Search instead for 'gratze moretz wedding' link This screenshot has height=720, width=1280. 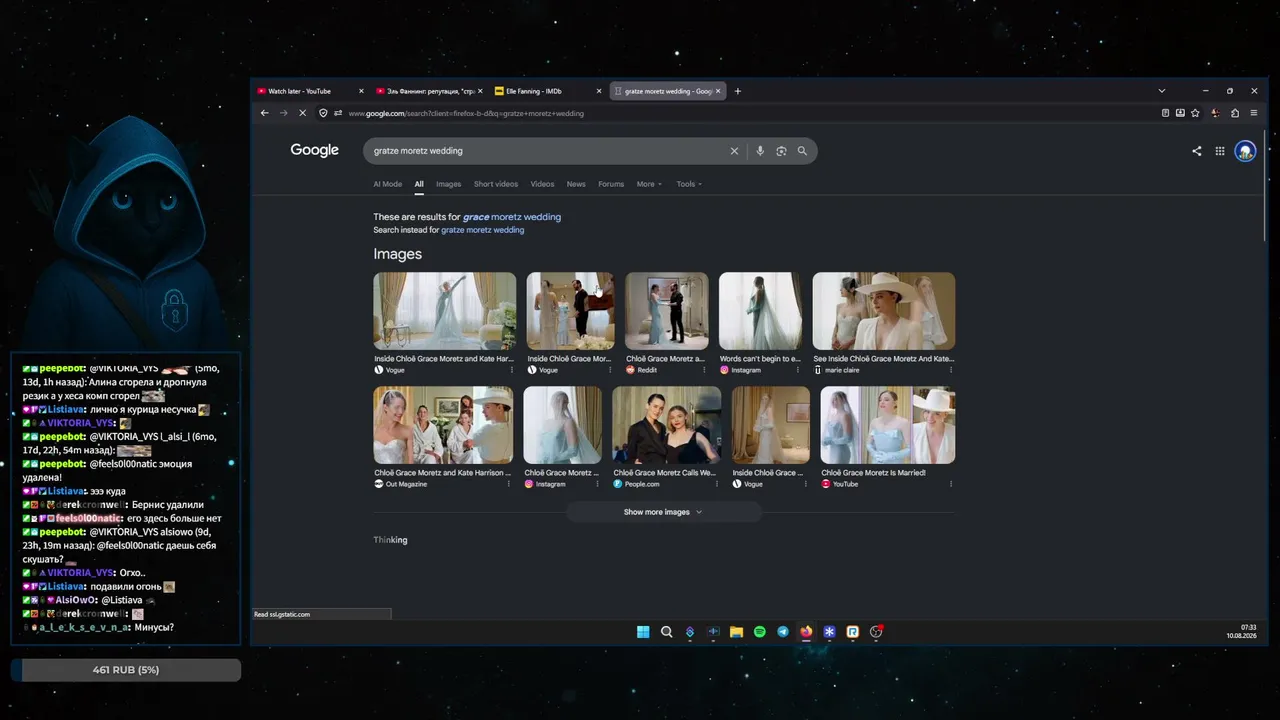click(x=482, y=230)
